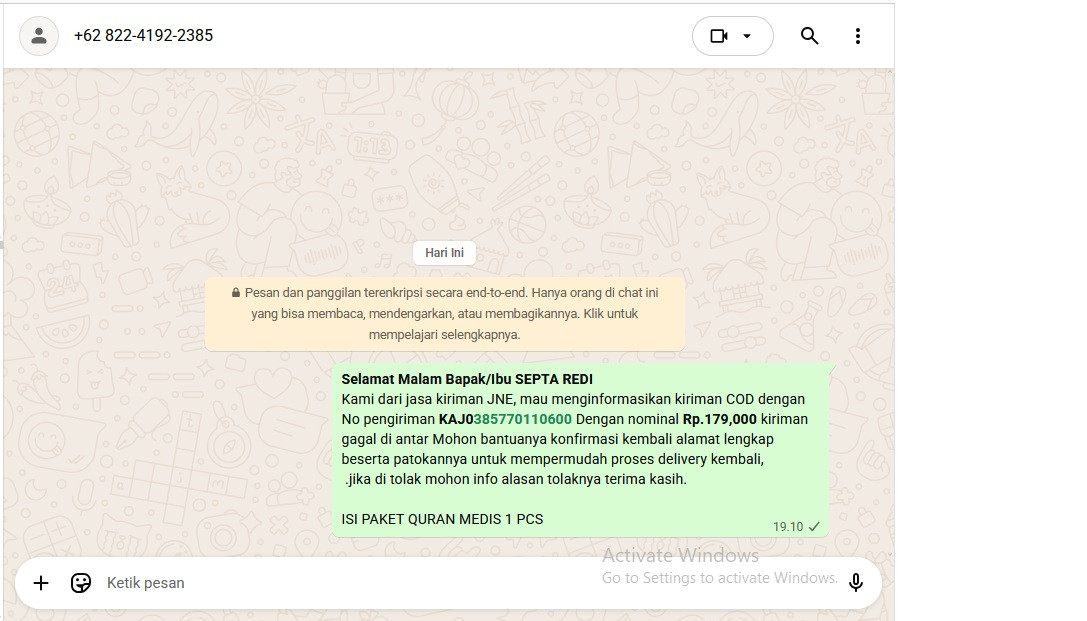
Task: Start a video call
Action: click(719, 36)
